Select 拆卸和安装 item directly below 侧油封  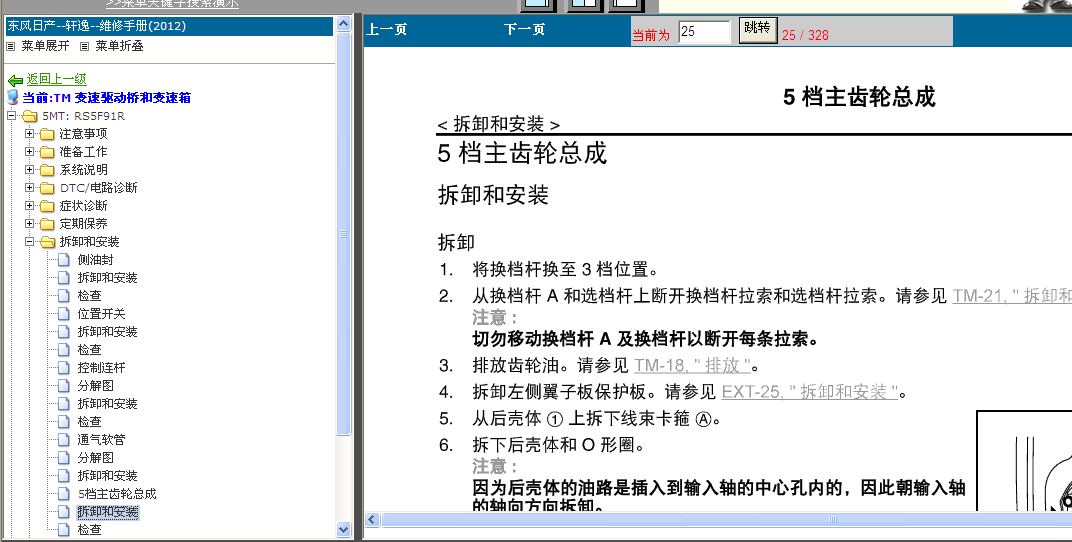click(107, 277)
